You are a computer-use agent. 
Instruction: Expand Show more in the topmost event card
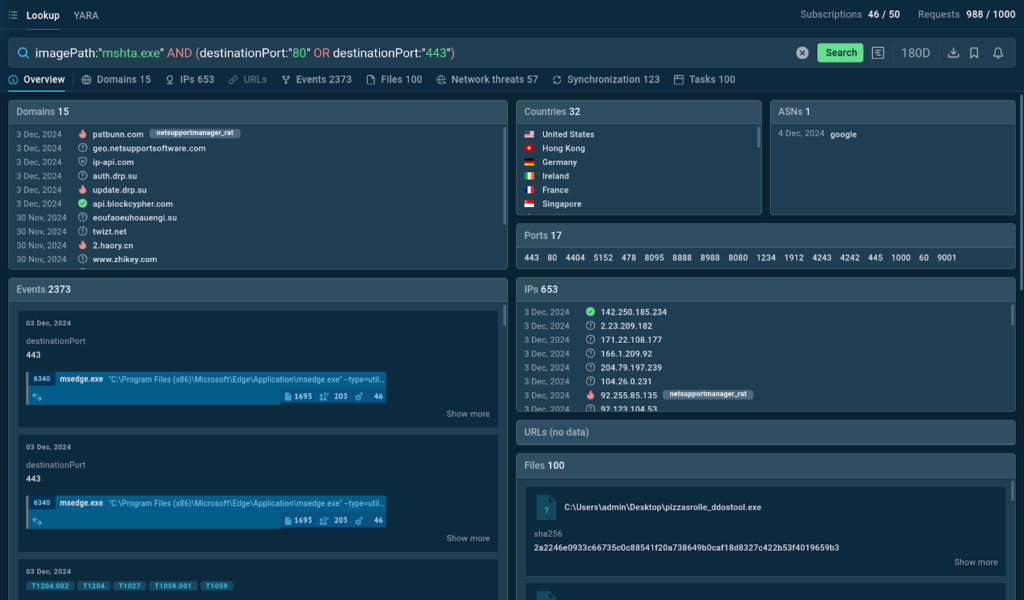(x=468, y=414)
